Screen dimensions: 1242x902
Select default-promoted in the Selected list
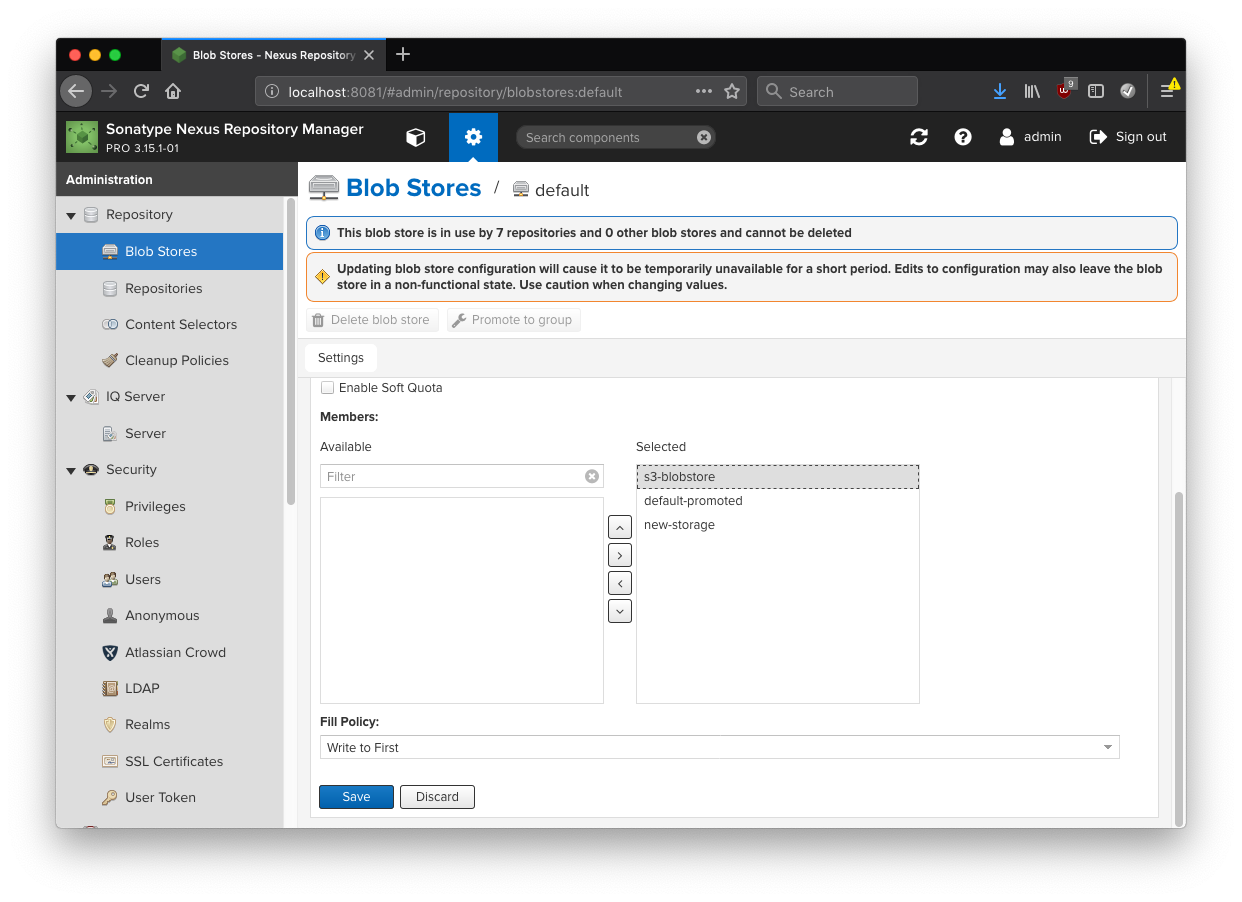coord(777,501)
